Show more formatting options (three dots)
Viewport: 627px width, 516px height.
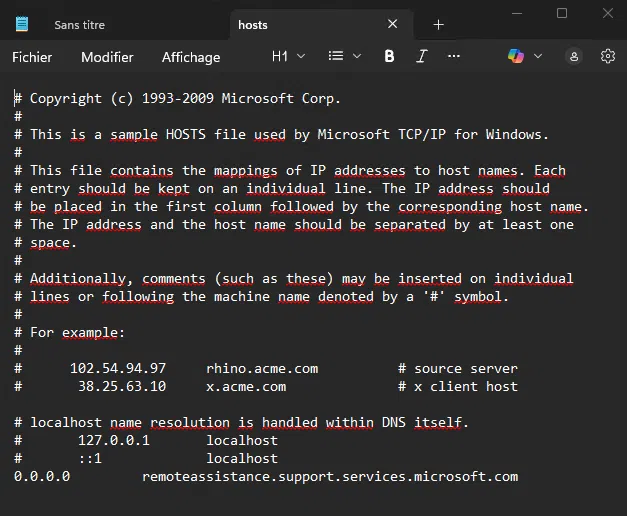(454, 57)
